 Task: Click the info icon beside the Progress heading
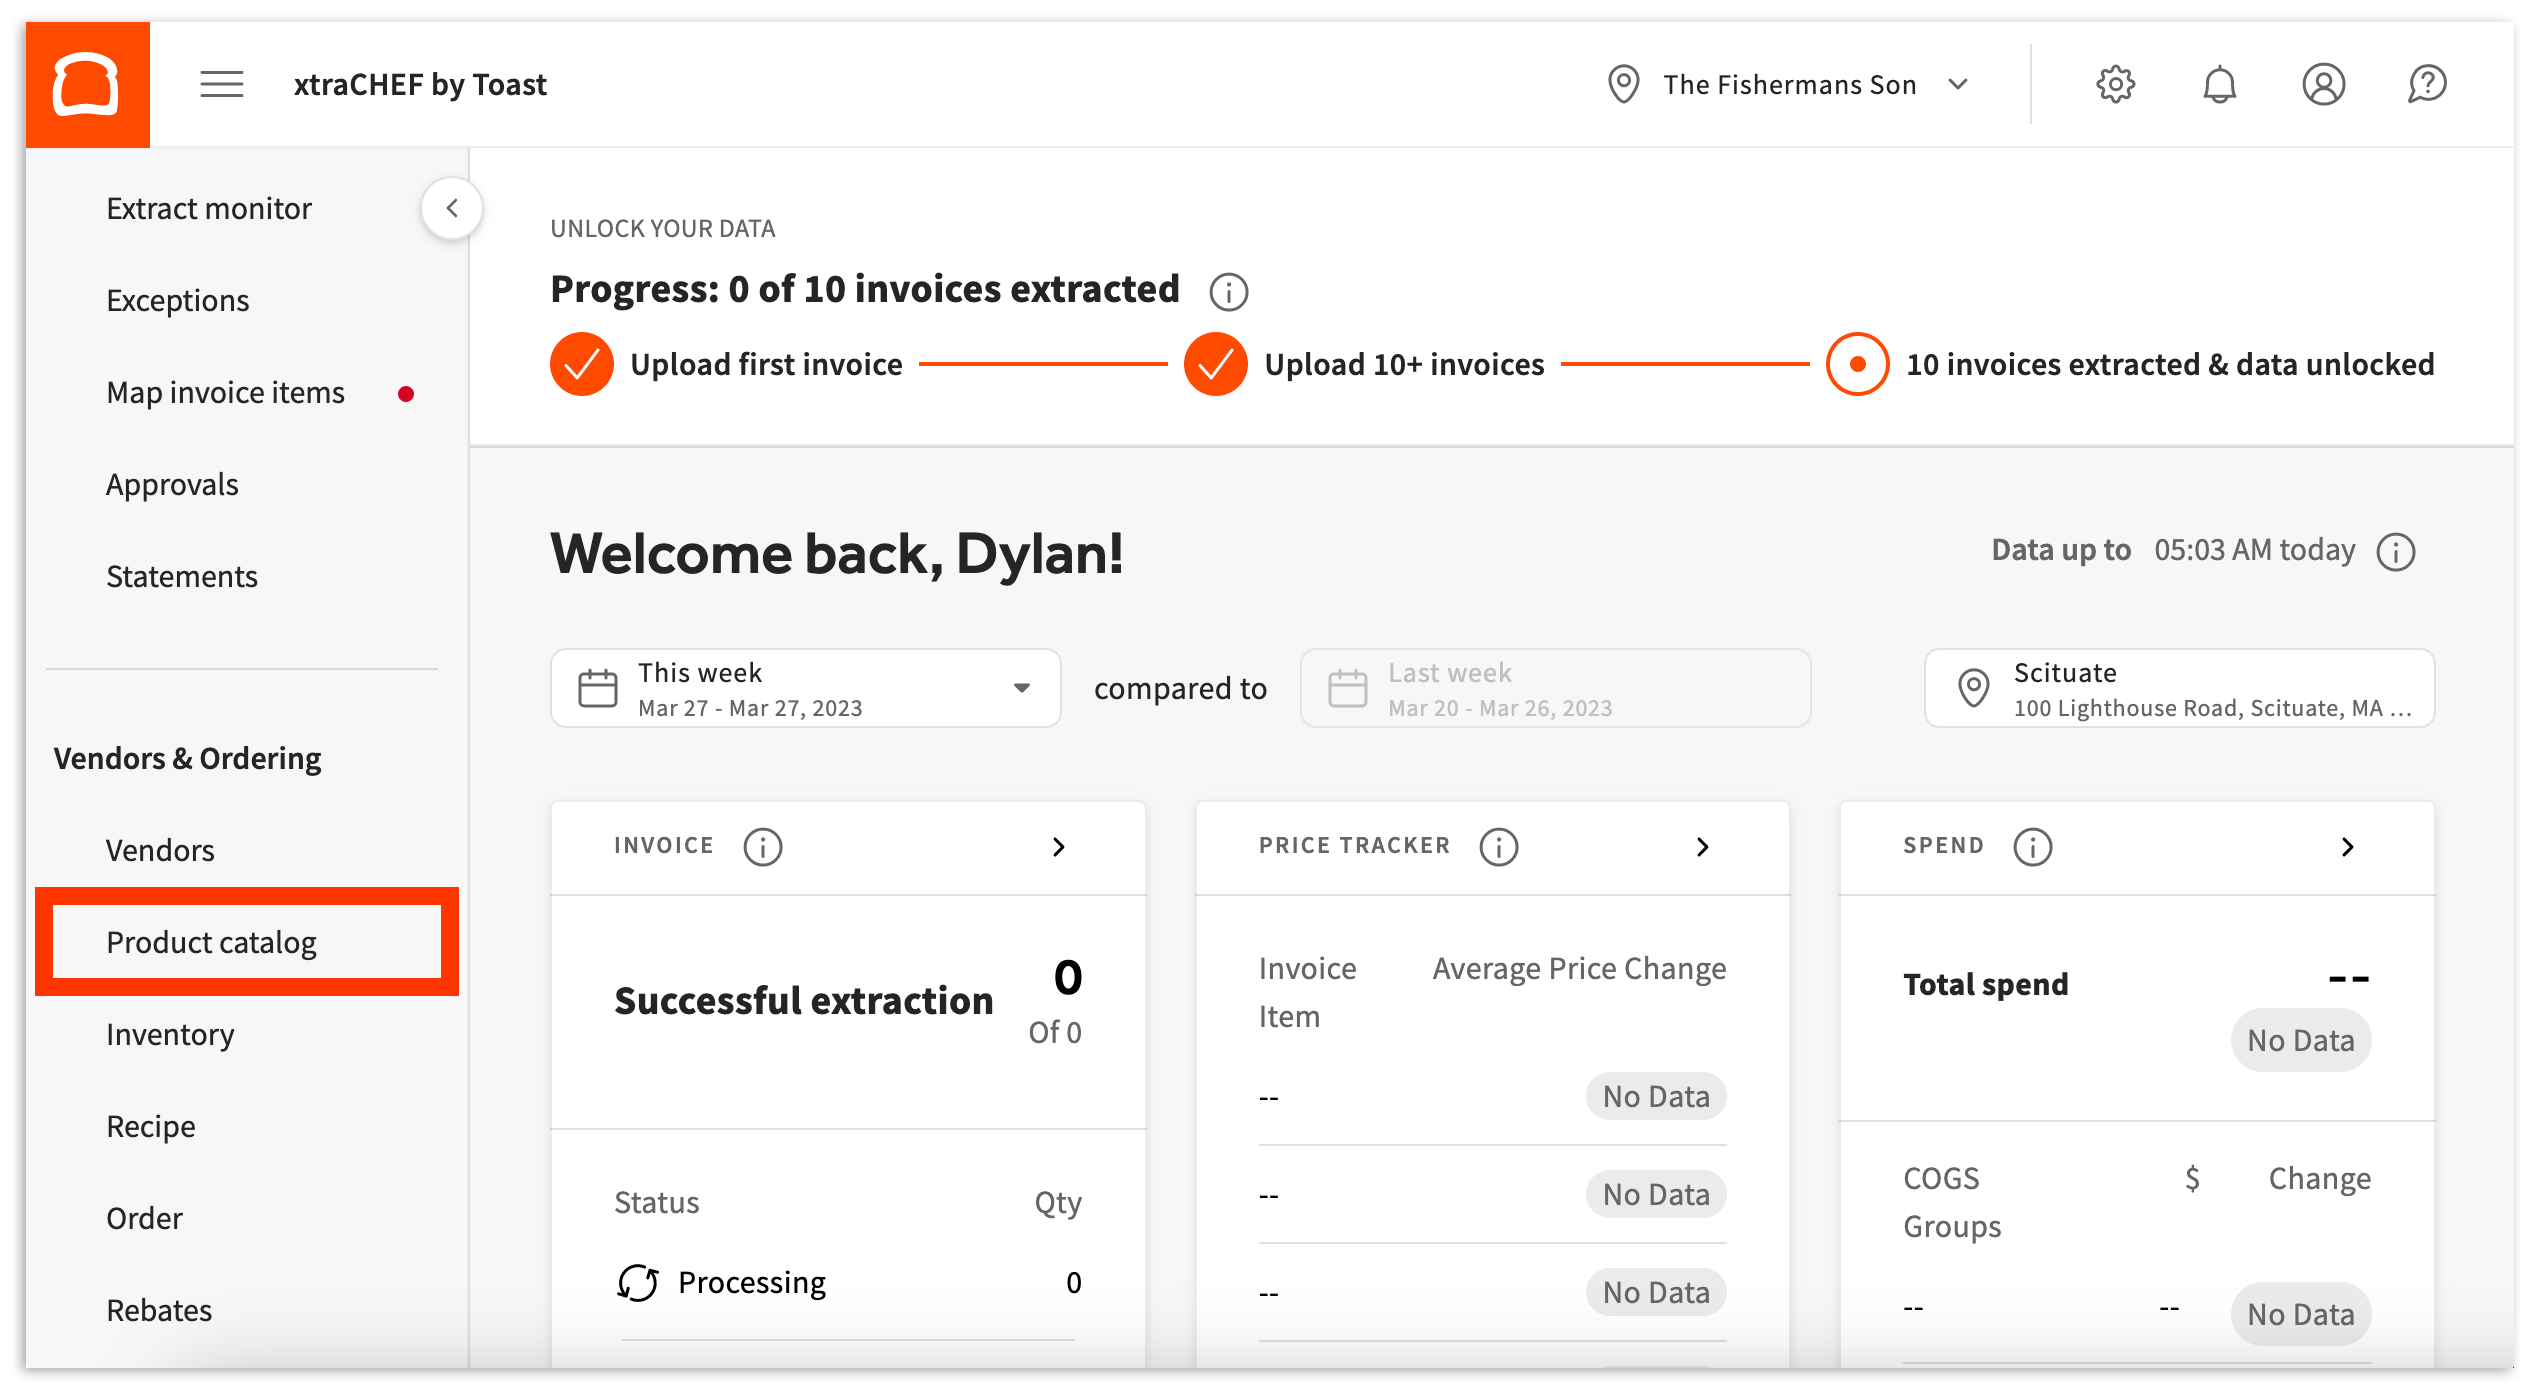[1228, 292]
